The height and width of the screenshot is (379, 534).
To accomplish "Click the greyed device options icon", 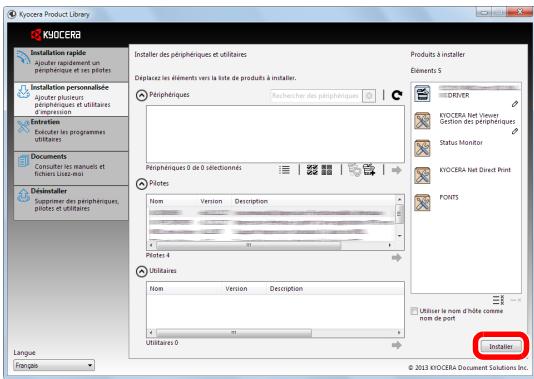I will (354, 170).
